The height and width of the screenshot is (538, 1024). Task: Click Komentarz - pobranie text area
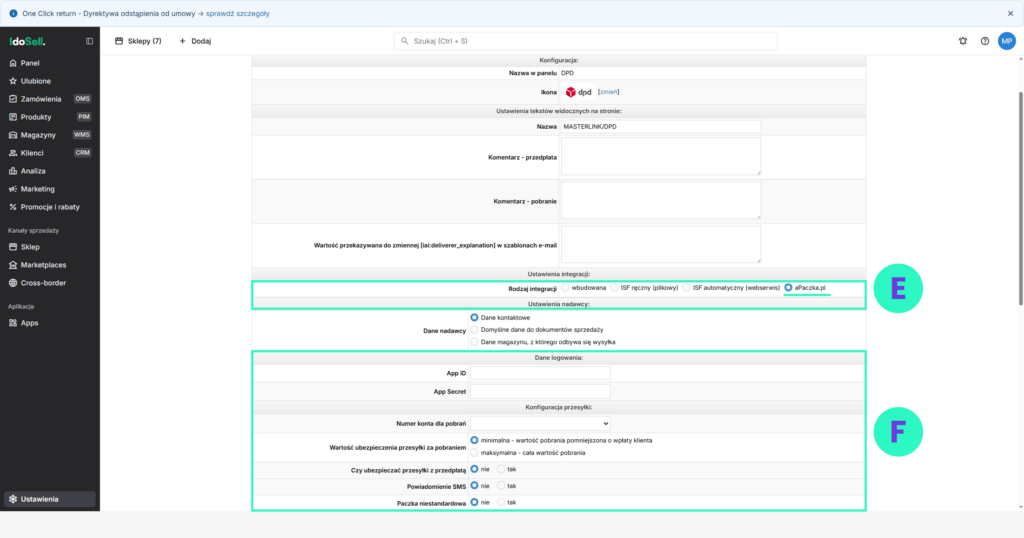tap(661, 200)
